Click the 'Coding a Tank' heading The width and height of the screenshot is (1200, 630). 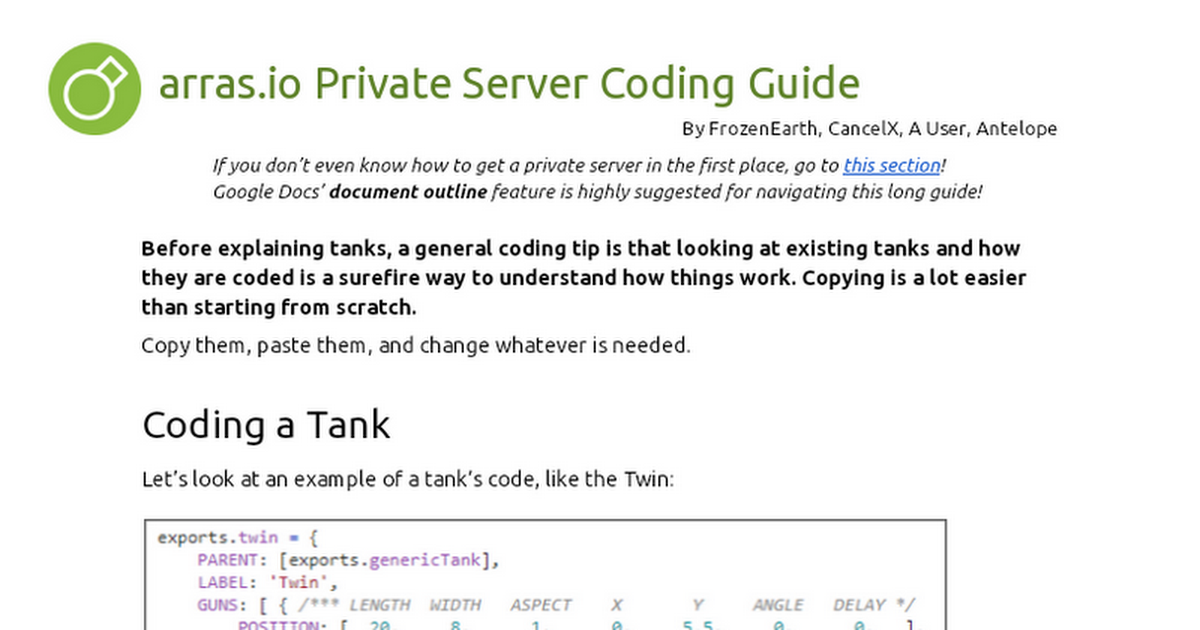266,425
